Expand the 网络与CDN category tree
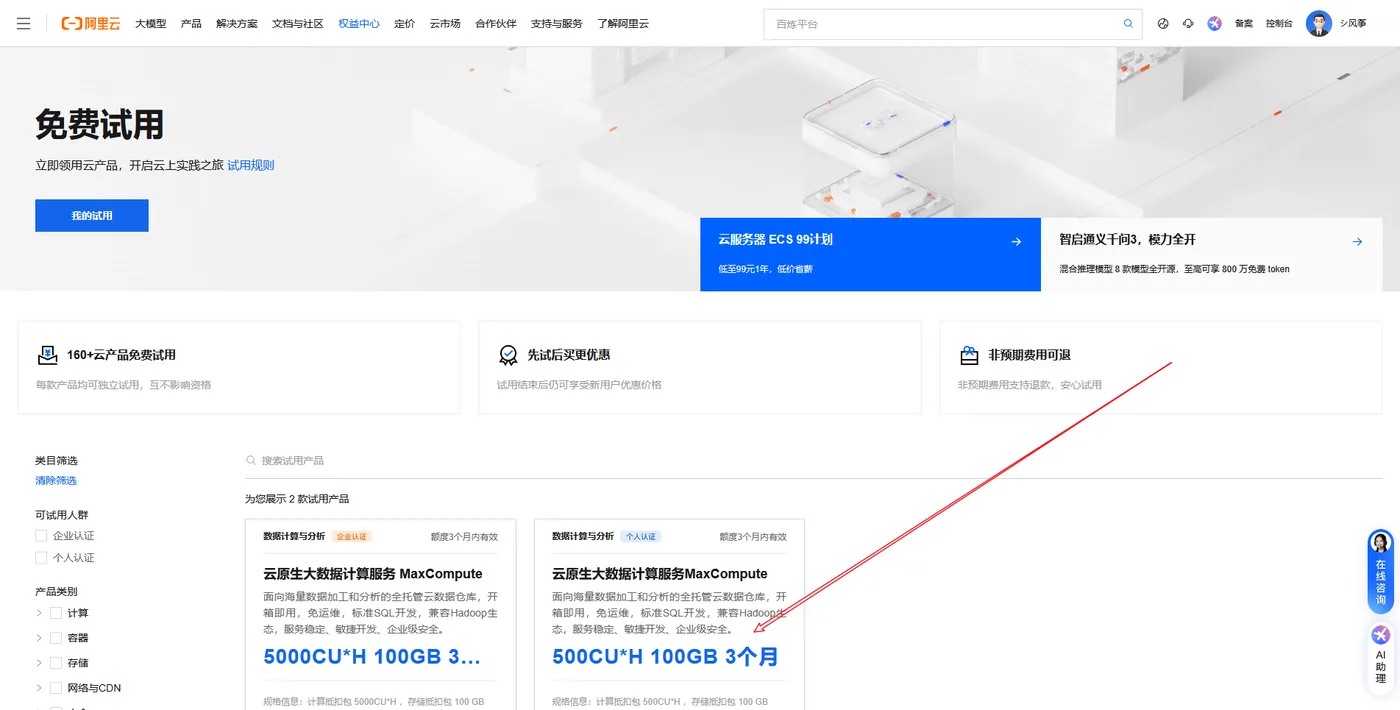Screen dimensions: 1400x710 [38, 687]
